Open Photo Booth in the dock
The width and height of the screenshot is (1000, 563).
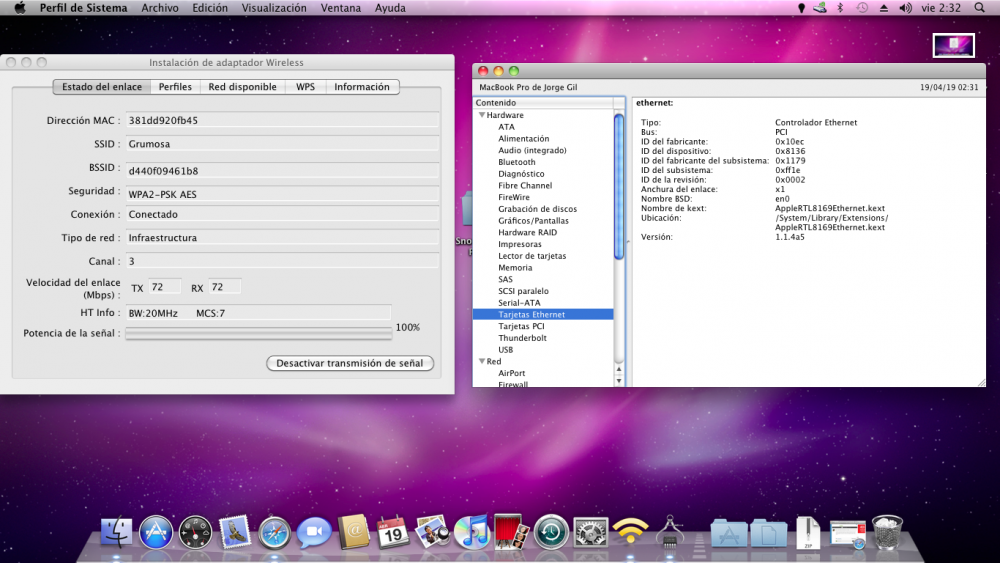(511, 532)
